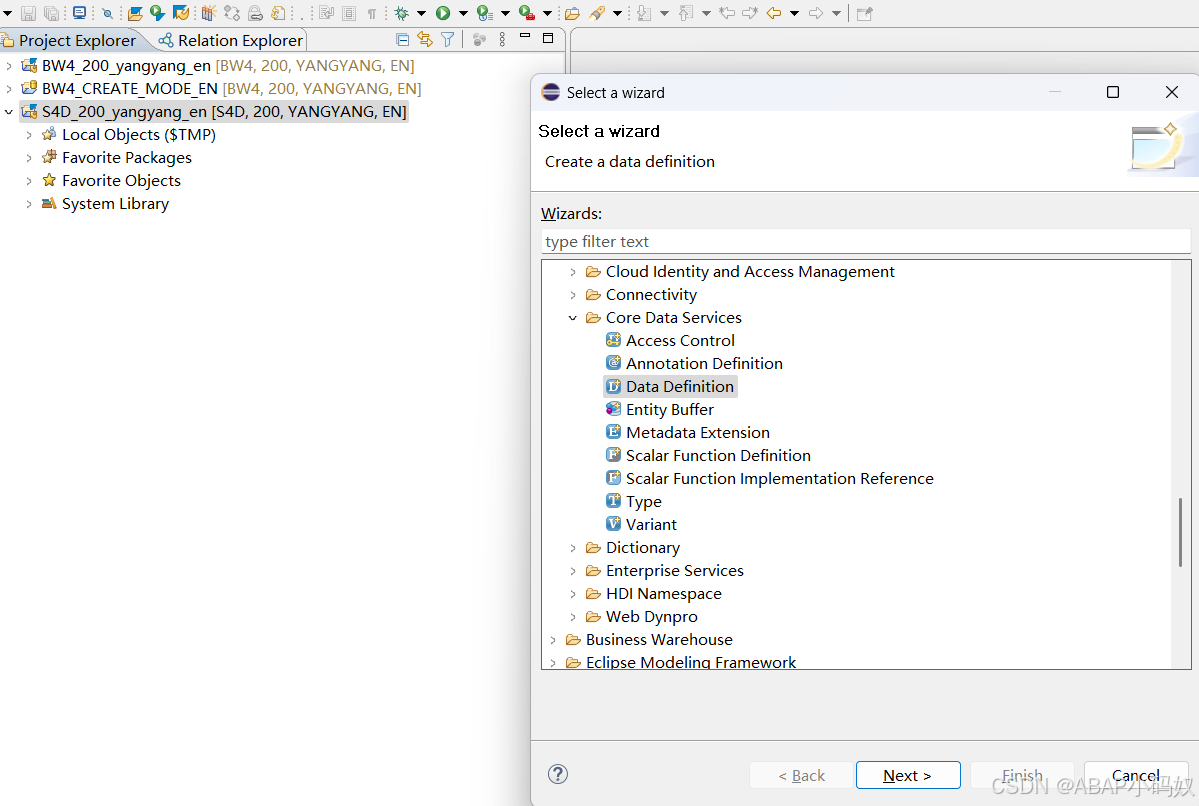Expand the Web Dynpro folder

[573, 616]
